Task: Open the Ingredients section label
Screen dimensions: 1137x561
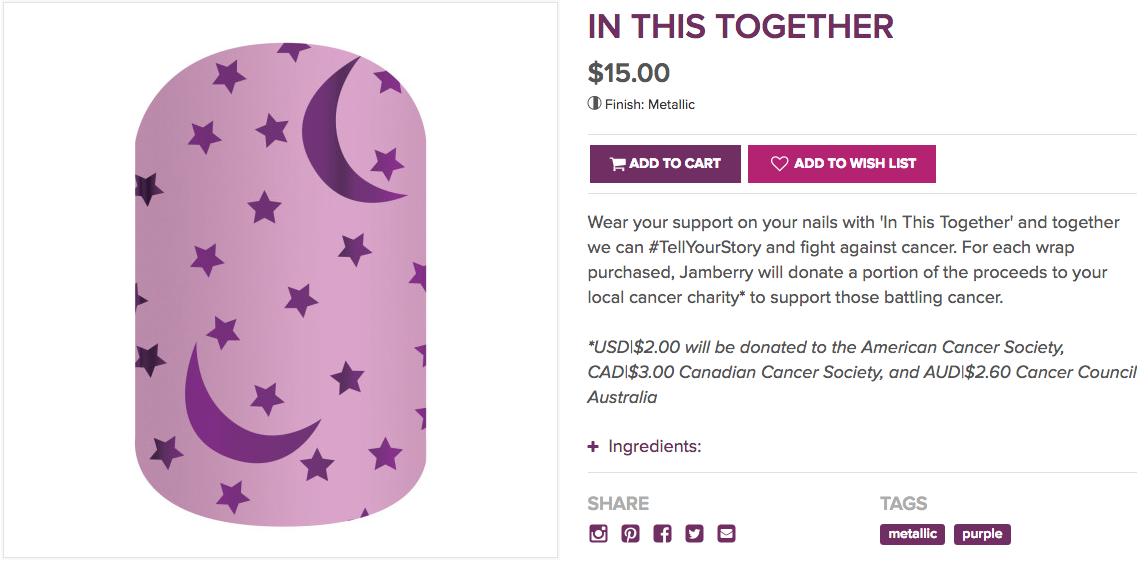Action: [x=655, y=447]
